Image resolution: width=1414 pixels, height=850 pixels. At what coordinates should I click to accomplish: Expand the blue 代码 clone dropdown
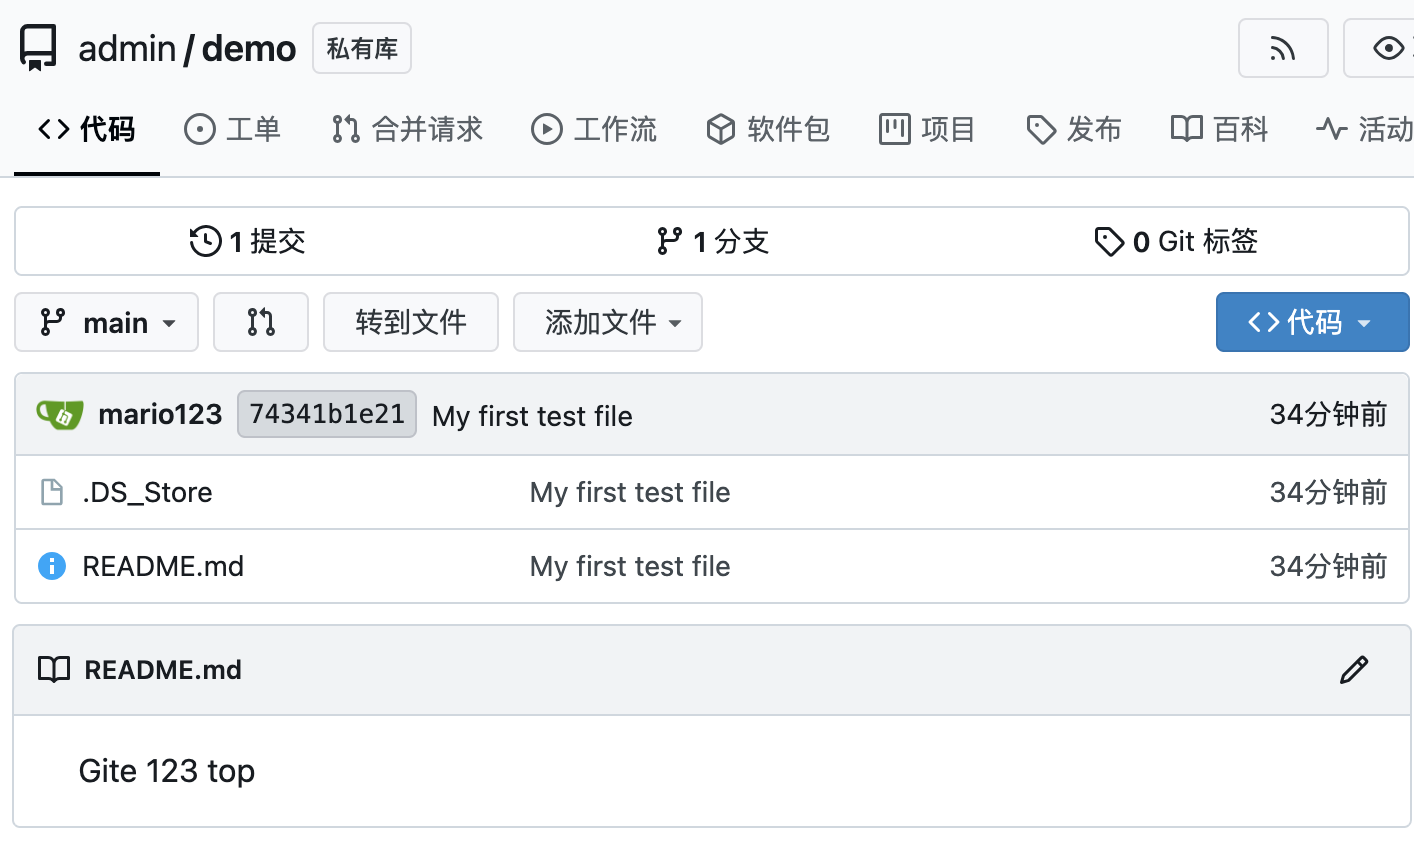click(1312, 322)
